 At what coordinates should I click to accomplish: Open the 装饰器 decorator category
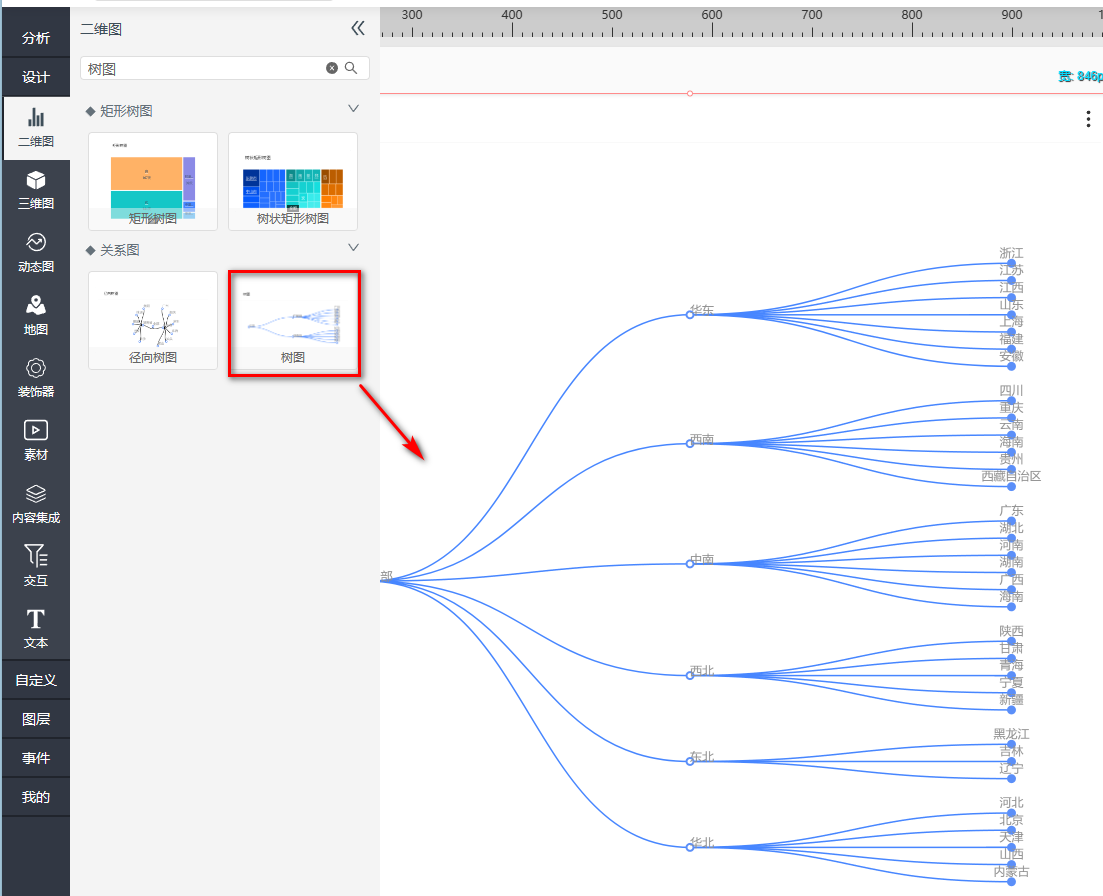click(36, 378)
